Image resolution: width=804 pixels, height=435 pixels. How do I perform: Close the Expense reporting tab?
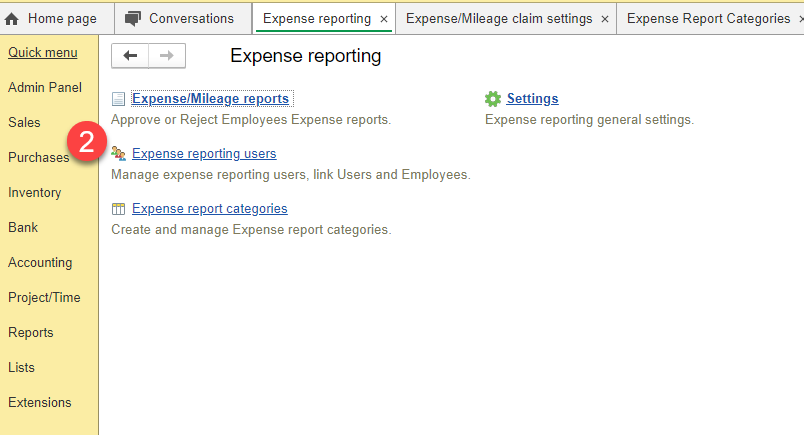[x=384, y=19]
